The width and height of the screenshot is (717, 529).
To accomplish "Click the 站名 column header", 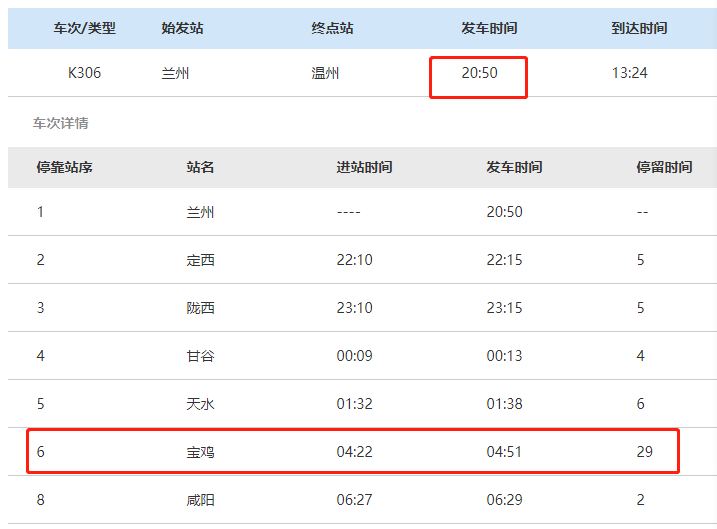I will click(200, 167).
